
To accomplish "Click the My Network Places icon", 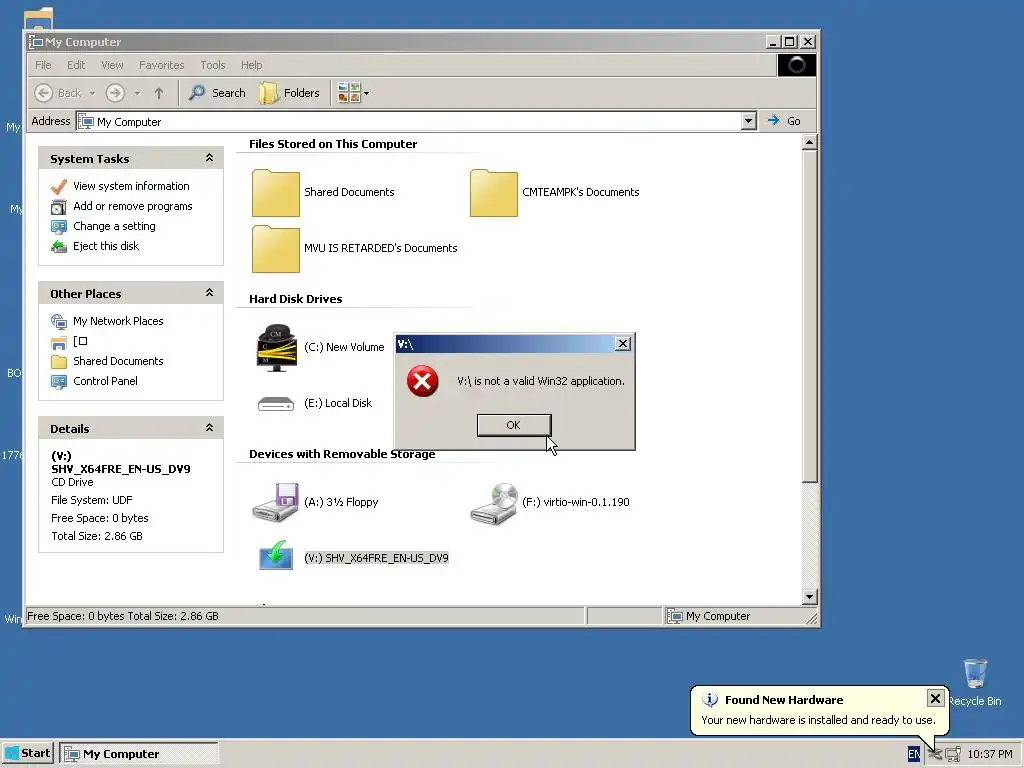I will [x=59, y=322].
